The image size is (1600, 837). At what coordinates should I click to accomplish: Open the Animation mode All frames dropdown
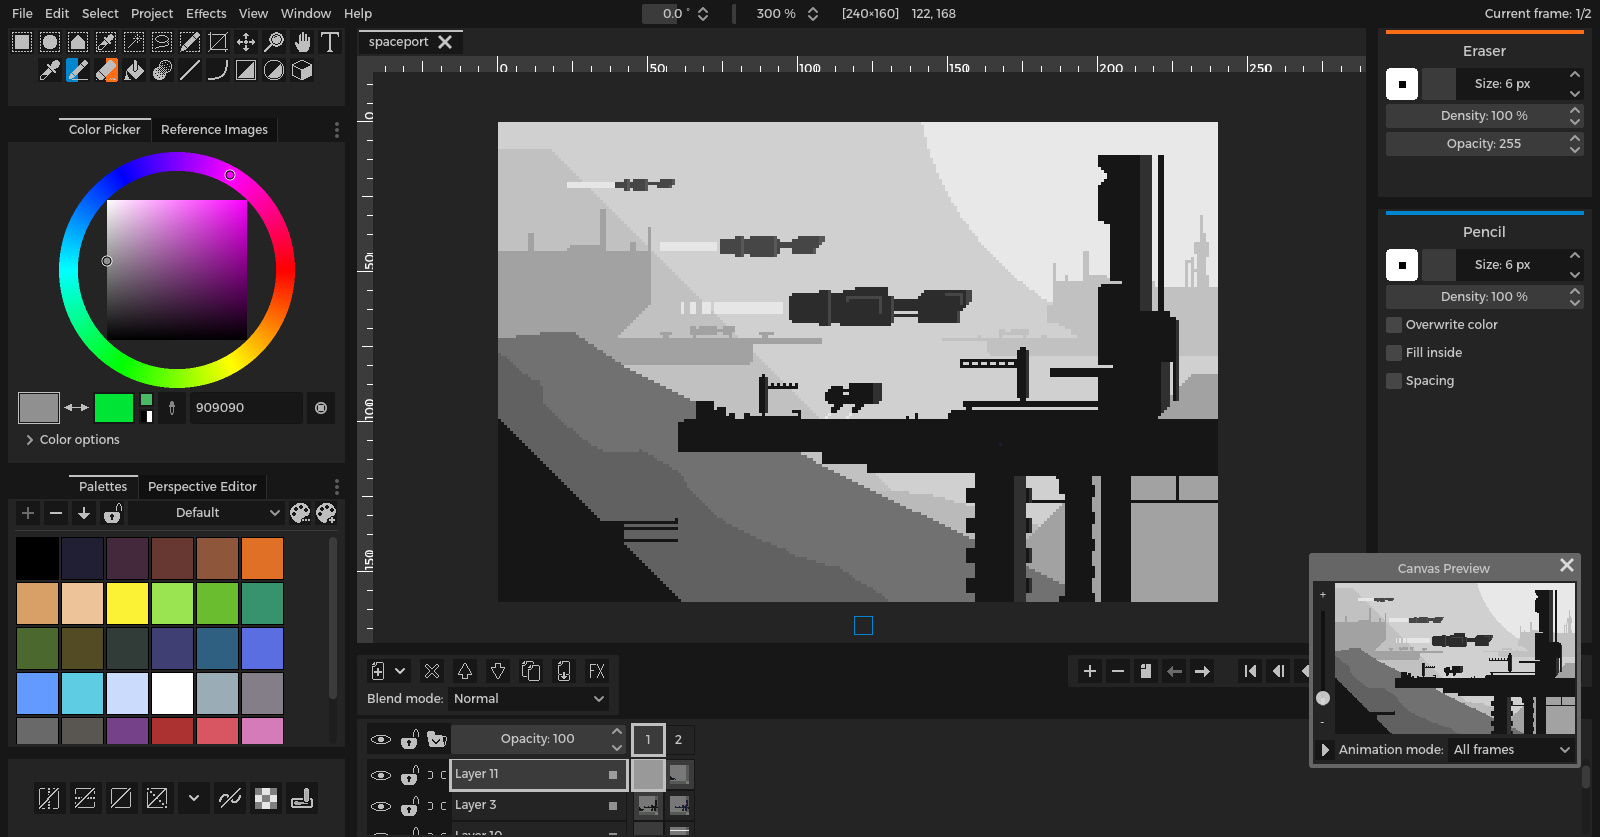tap(1511, 750)
